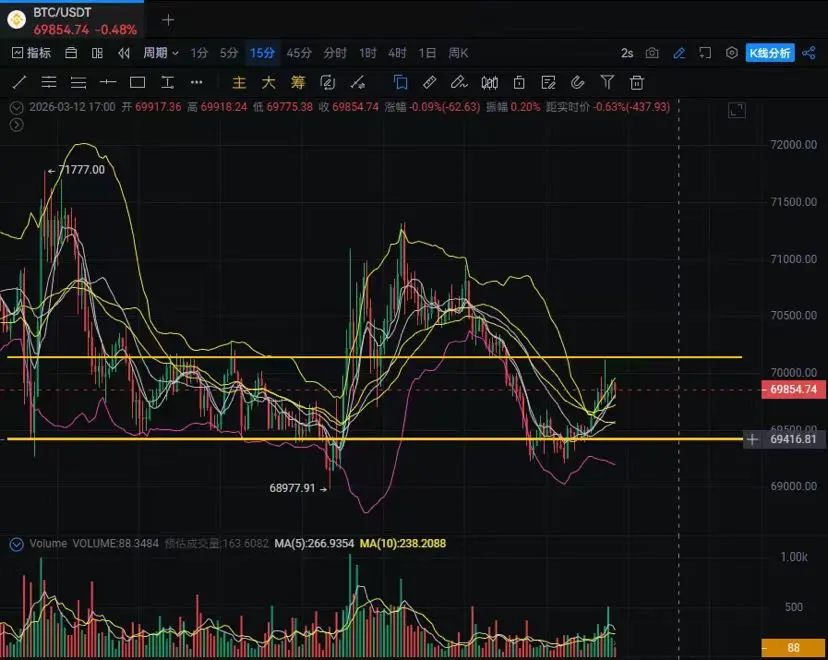The image size is (828, 660).
Task: Collapse the OHLC info row chevron
Action: click(x=17, y=108)
